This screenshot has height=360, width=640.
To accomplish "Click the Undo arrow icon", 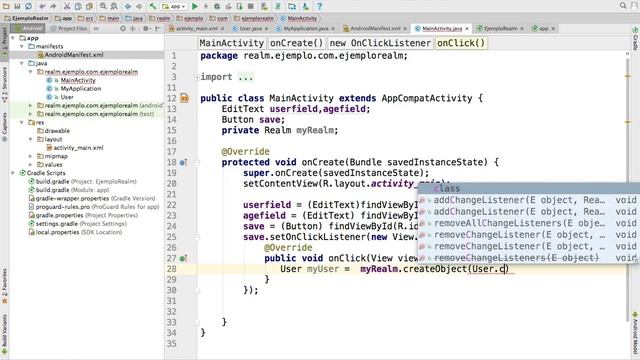I will click(42, 6).
